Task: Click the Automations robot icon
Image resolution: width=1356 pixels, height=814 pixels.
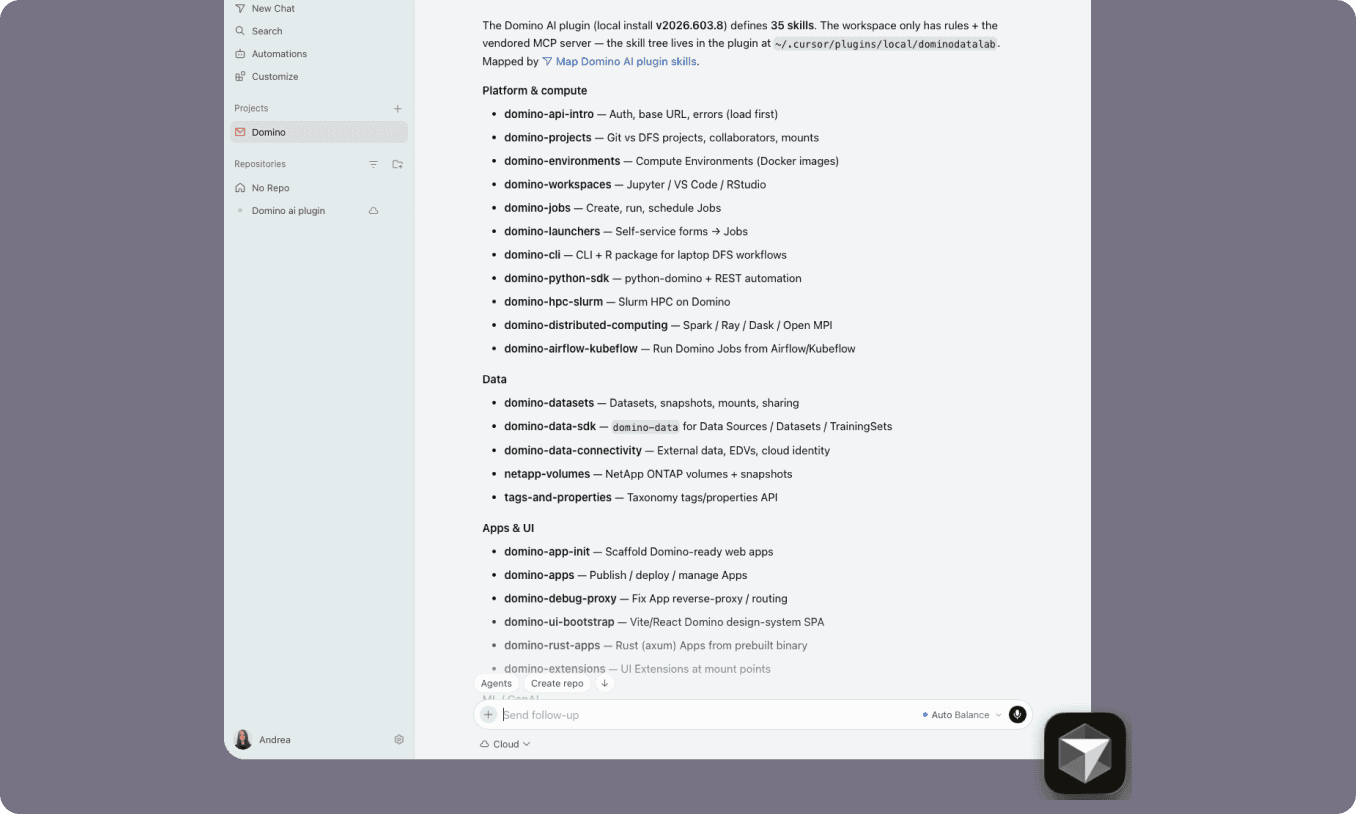Action: (x=240, y=54)
